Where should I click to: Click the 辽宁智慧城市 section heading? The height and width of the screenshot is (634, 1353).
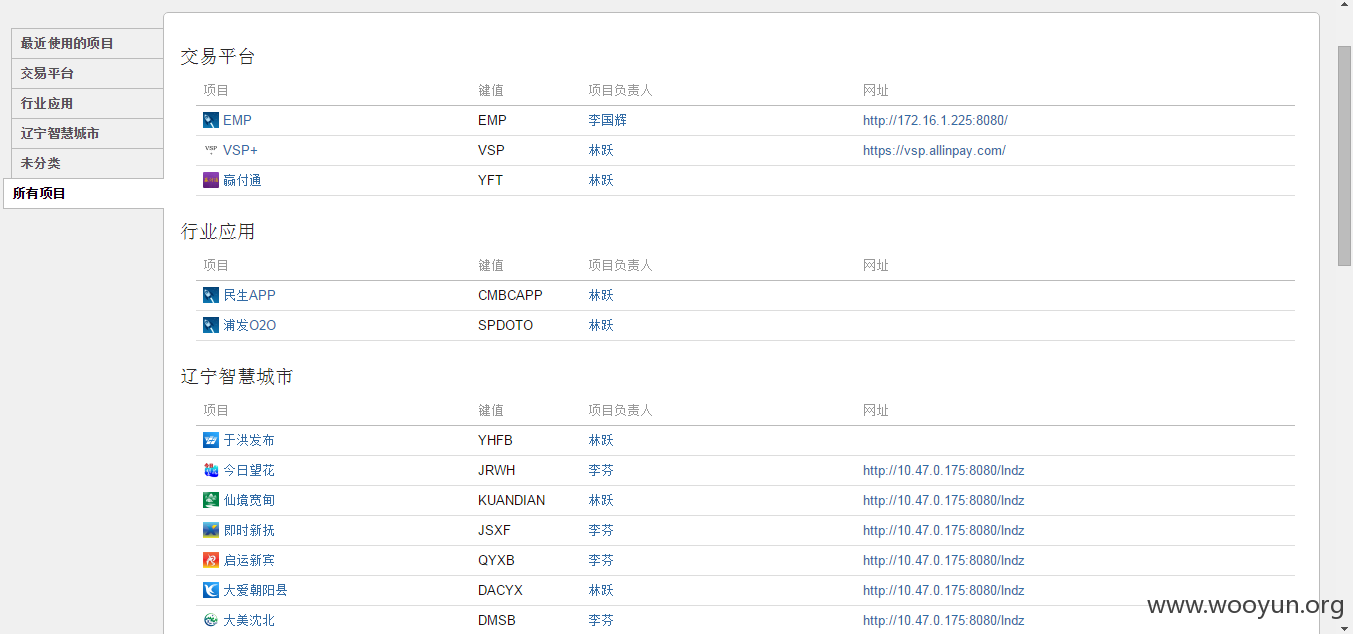tap(237, 377)
